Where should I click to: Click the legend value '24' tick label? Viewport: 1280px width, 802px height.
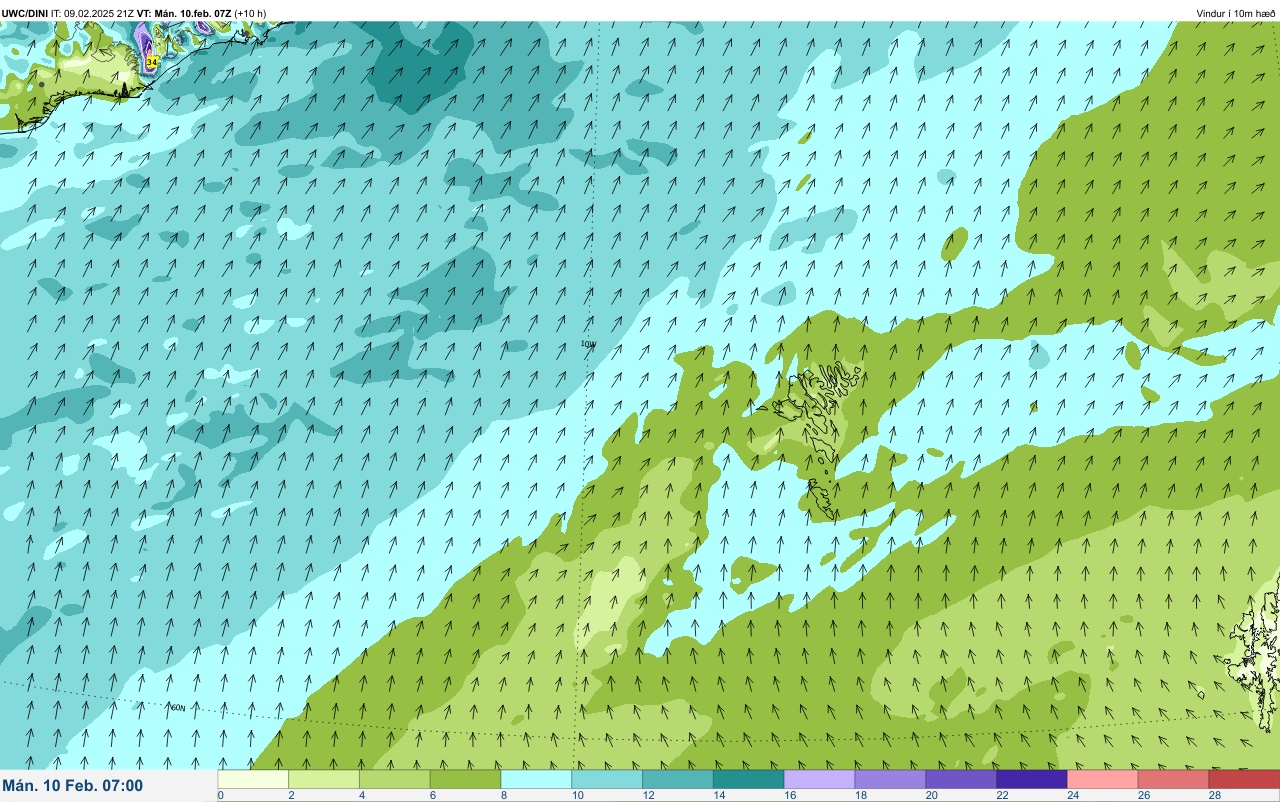click(1071, 795)
